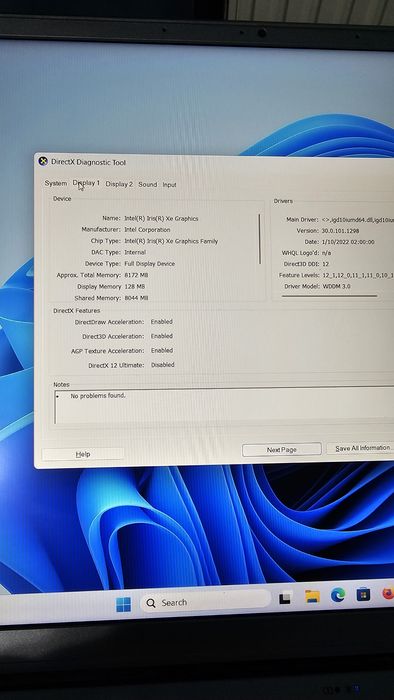Click the '8044 MB' shared memory value
This screenshot has width=394, height=700.
click(x=137, y=298)
